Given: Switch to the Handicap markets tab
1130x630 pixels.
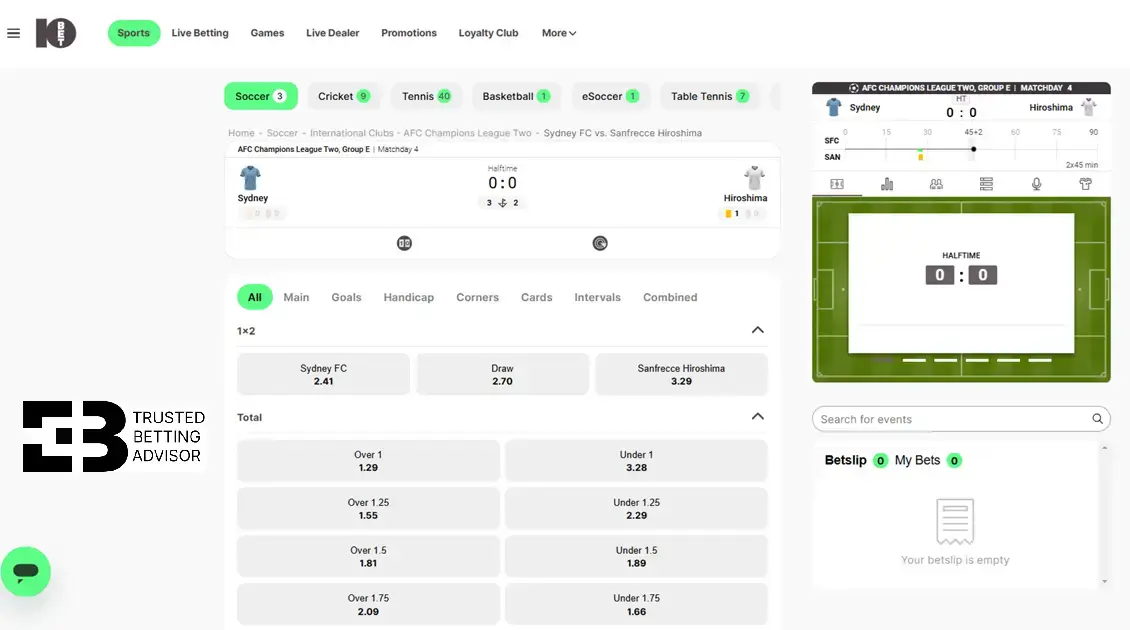Looking at the screenshot, I should [x=409, y=297].
